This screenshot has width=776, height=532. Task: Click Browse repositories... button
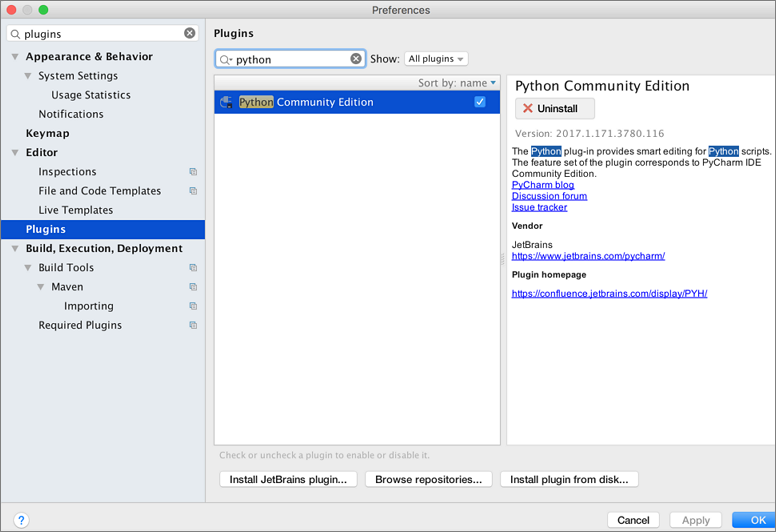coord(429,480)
